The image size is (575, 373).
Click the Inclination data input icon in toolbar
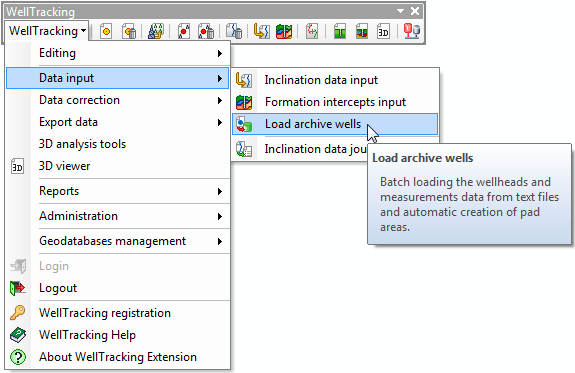(261, 31)
